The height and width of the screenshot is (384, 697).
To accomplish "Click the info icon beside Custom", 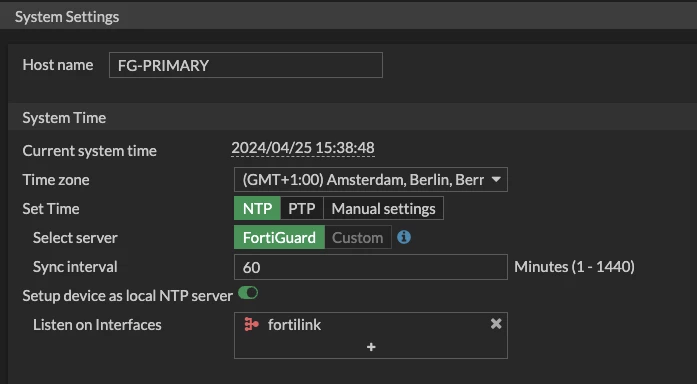I will point(404,237).
